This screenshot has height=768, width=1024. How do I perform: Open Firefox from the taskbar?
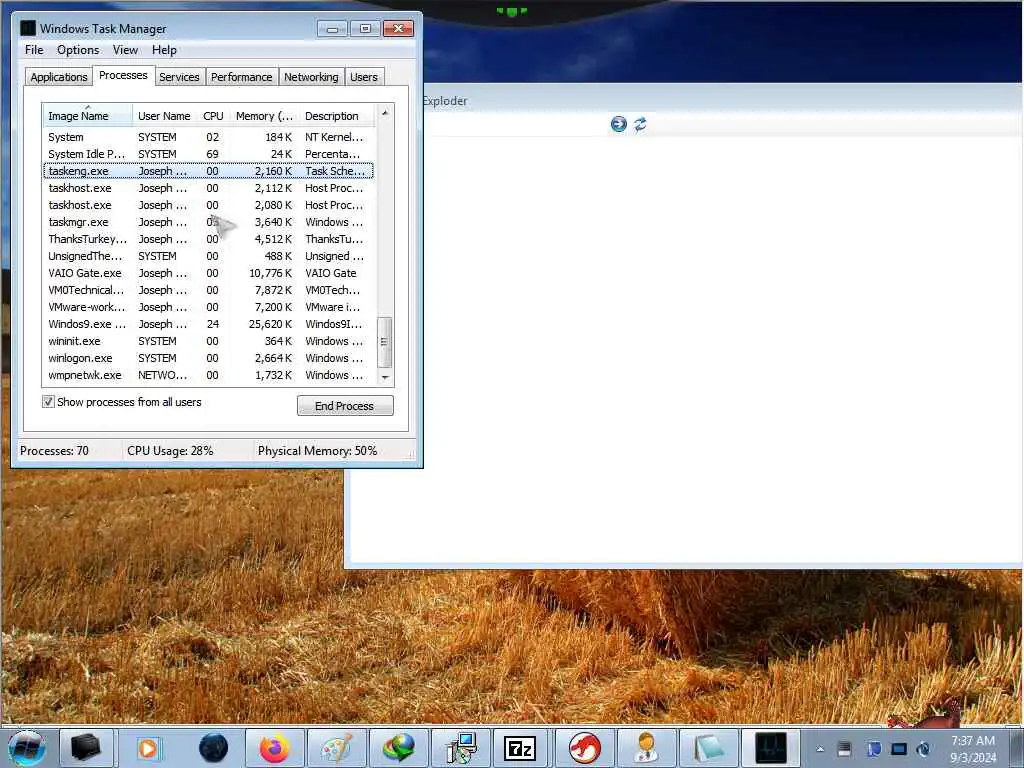click(x=275, y=748)
